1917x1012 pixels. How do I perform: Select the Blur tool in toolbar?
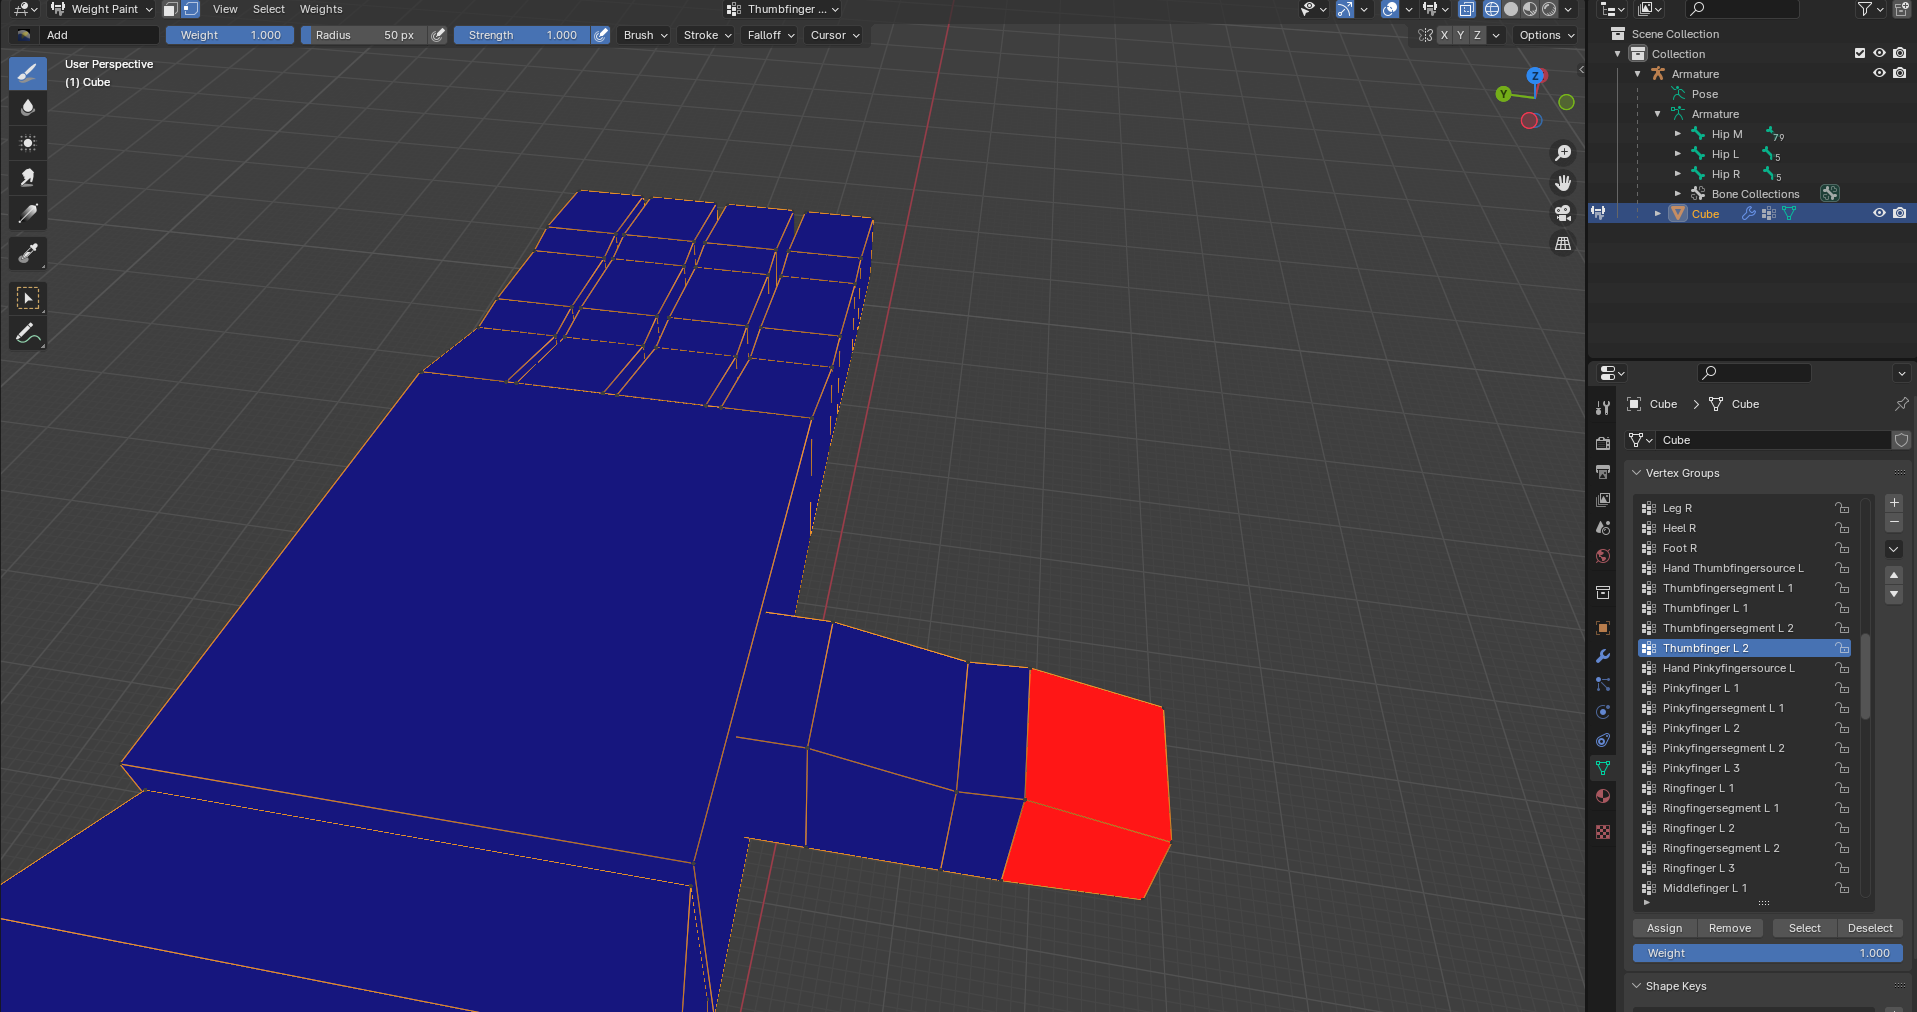coord(28,108)
